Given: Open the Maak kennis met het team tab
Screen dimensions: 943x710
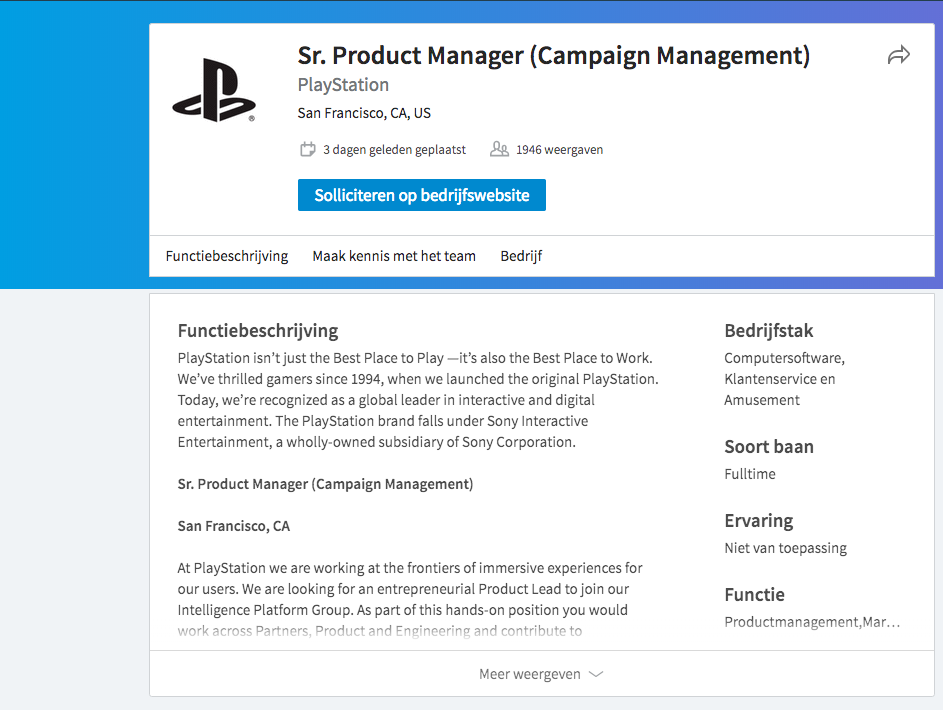Looking at the screenshot, I should [394, 256].
